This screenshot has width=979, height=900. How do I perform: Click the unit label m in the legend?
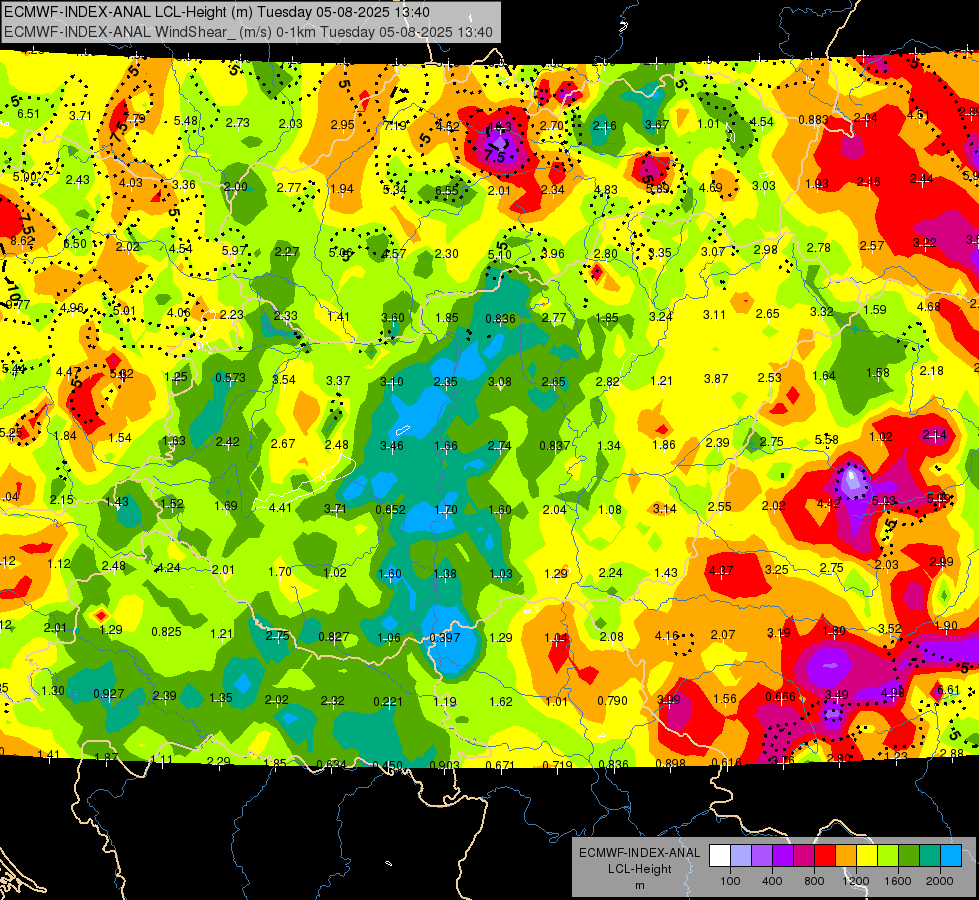tap(640, 886)
